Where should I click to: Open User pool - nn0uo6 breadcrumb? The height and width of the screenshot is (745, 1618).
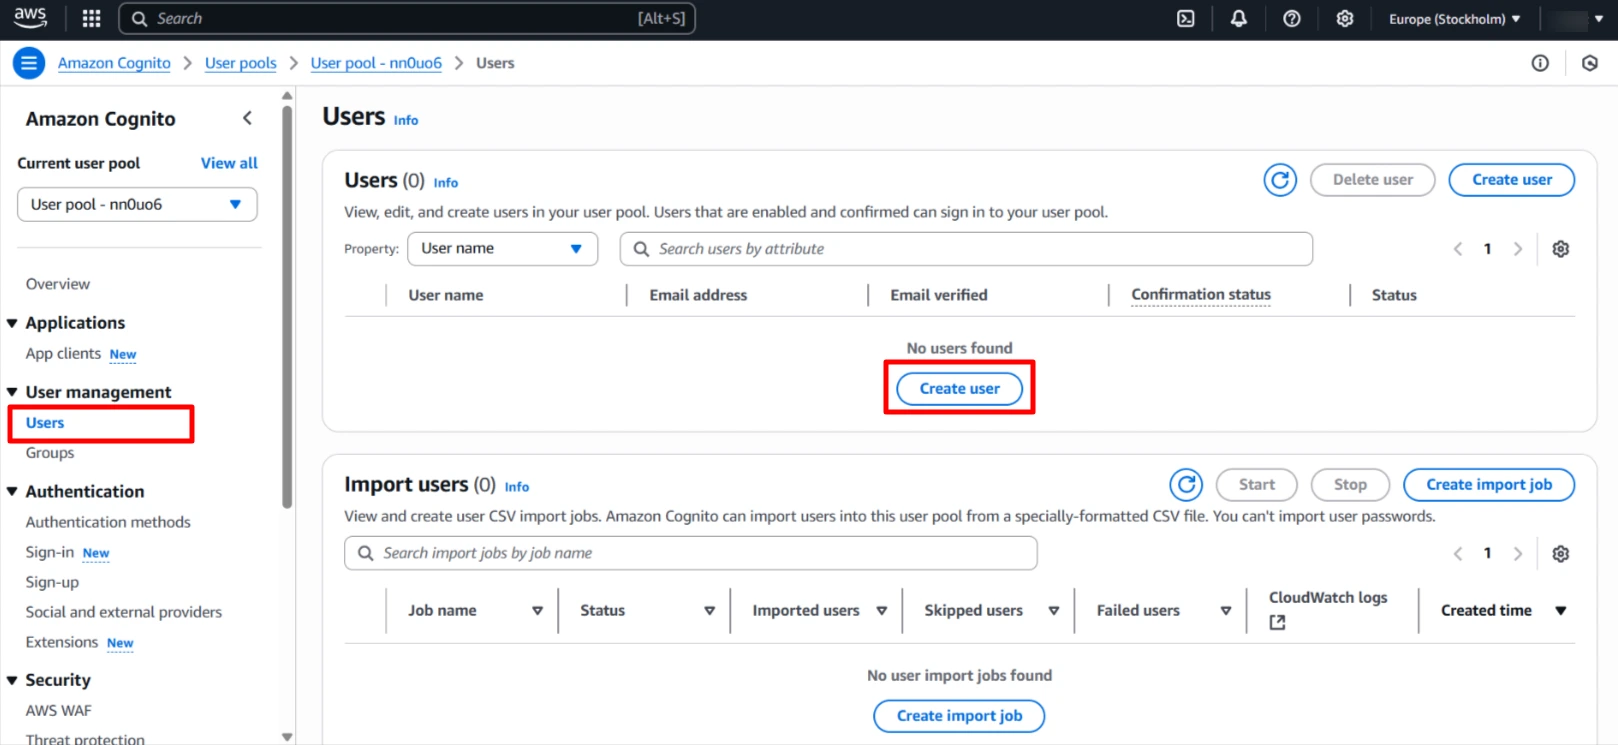pyautogui.click(x=376, y=63)
